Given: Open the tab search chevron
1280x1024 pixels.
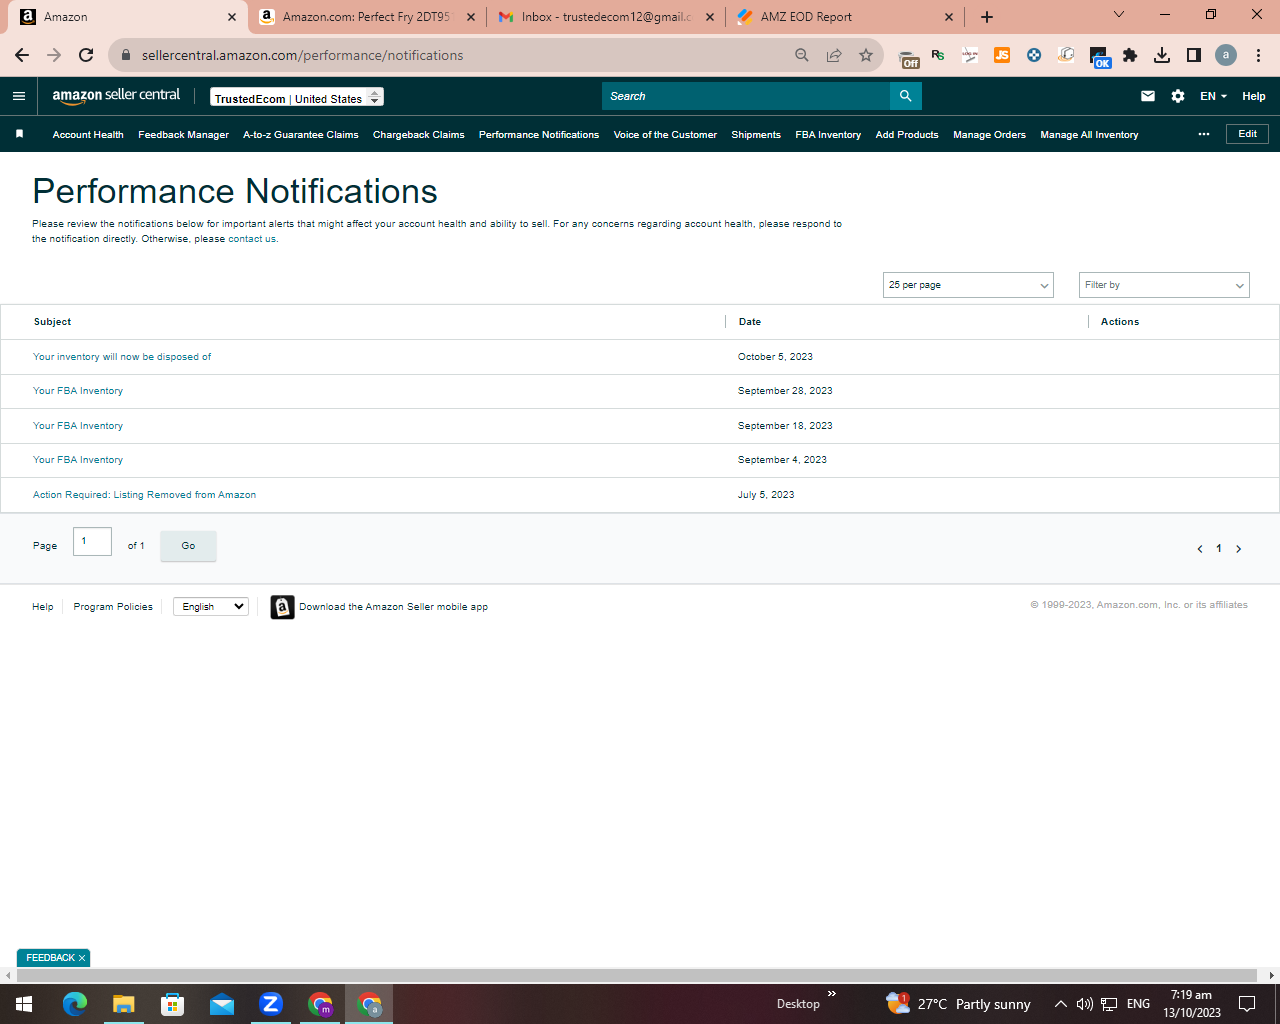Looking at the screenshot, I should pos(1119,15).
